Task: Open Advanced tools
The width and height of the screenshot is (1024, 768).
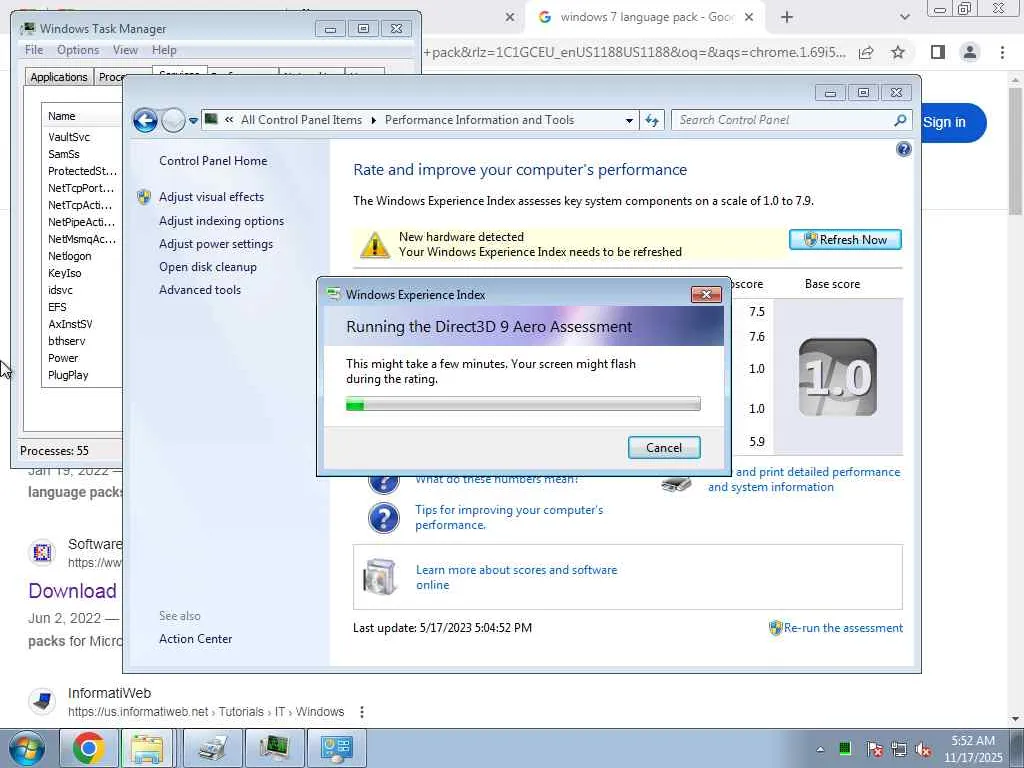Action: coord(200,289)
